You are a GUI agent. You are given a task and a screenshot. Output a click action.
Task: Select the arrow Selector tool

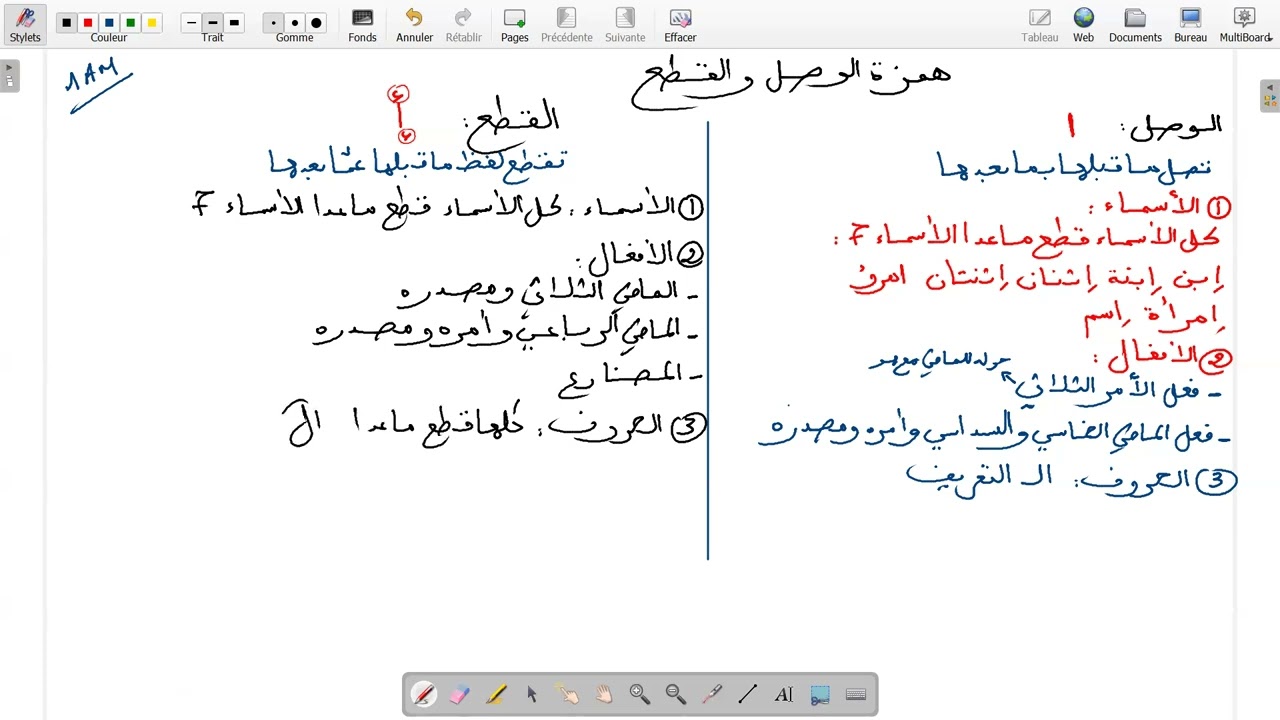point(532,694)
